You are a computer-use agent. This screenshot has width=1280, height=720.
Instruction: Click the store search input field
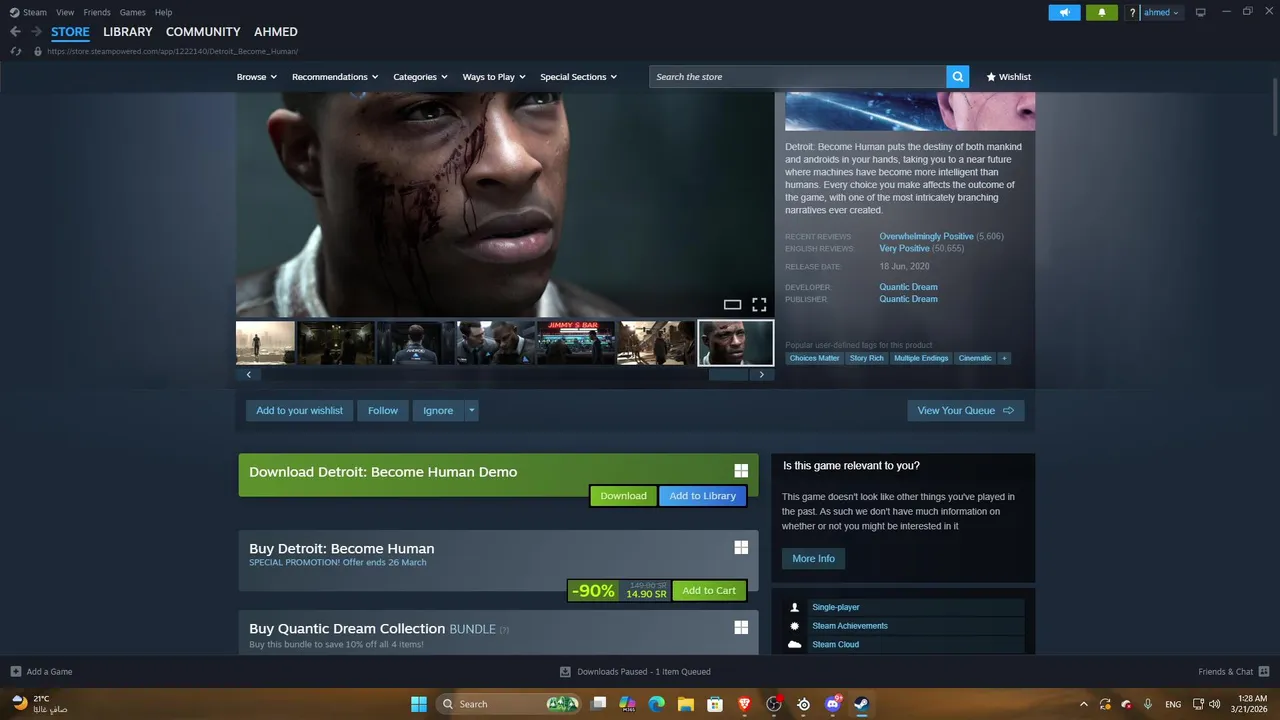(x=798, y=76)
